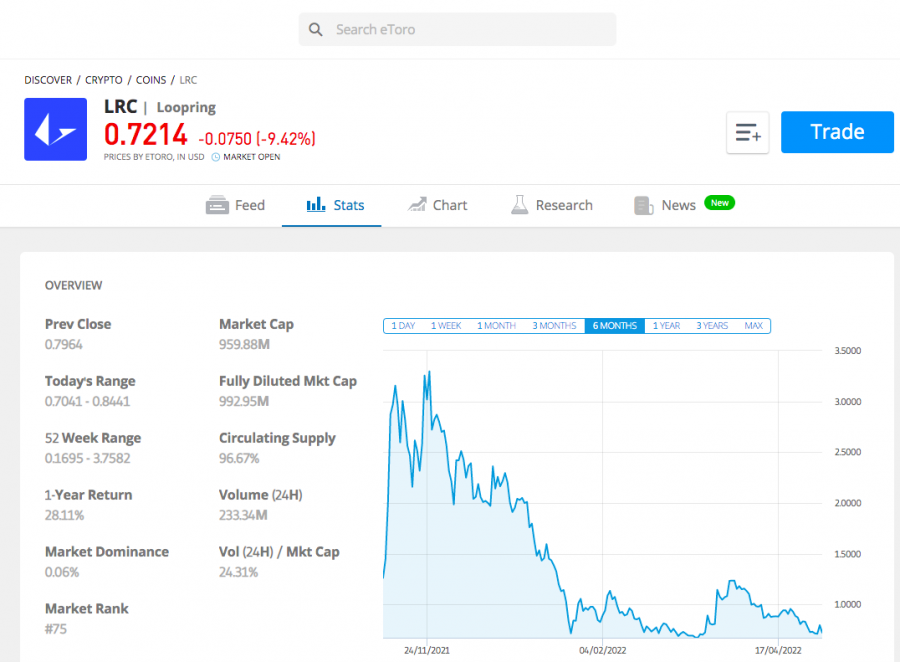Click the OVERVIEW heading

coord(73,285)
